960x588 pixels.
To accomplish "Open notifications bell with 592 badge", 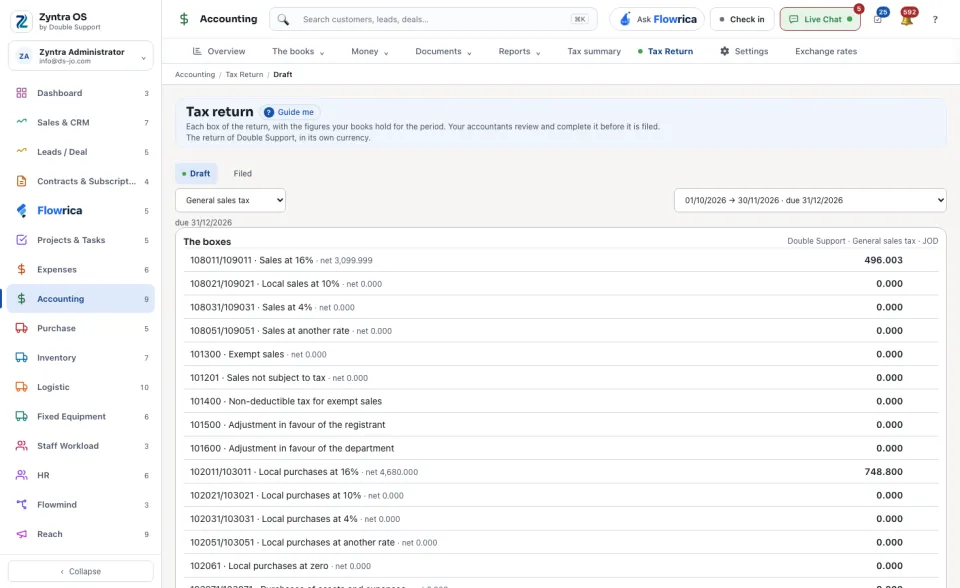I will [907, 19].
